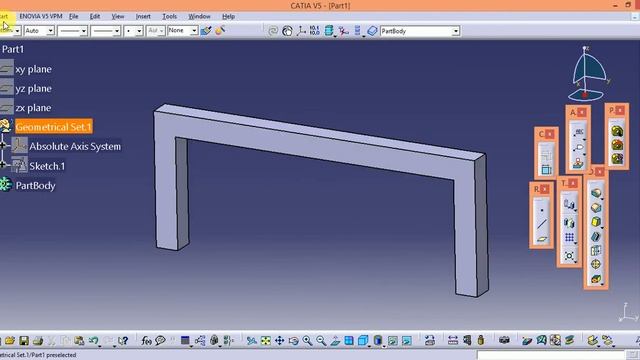Open the Formula f(x) tool
640x360 pixels.
(x=146, y=340)
